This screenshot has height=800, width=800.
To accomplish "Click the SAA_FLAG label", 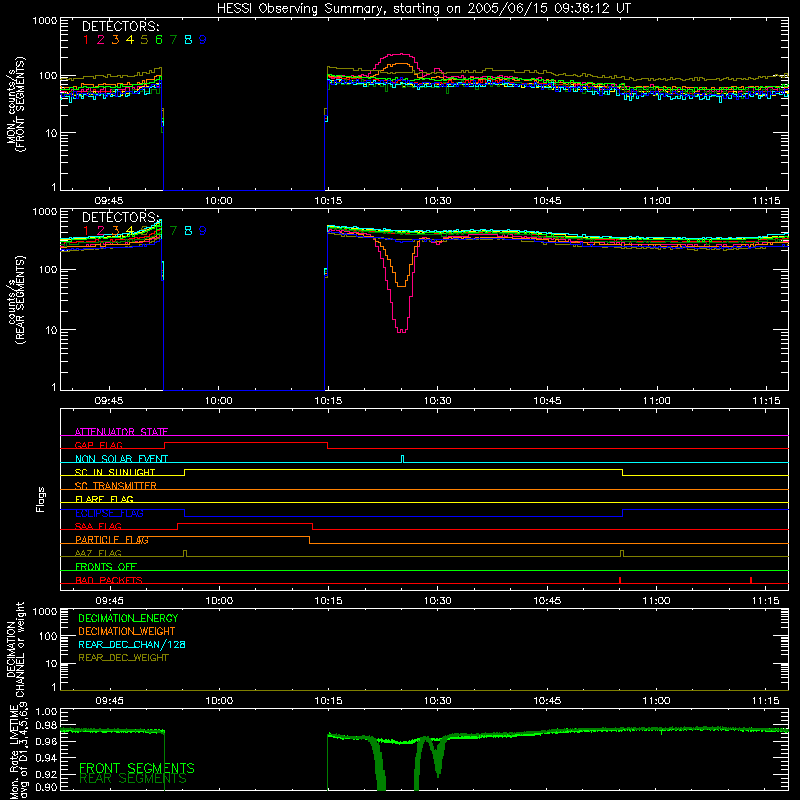I will (98, 526).
